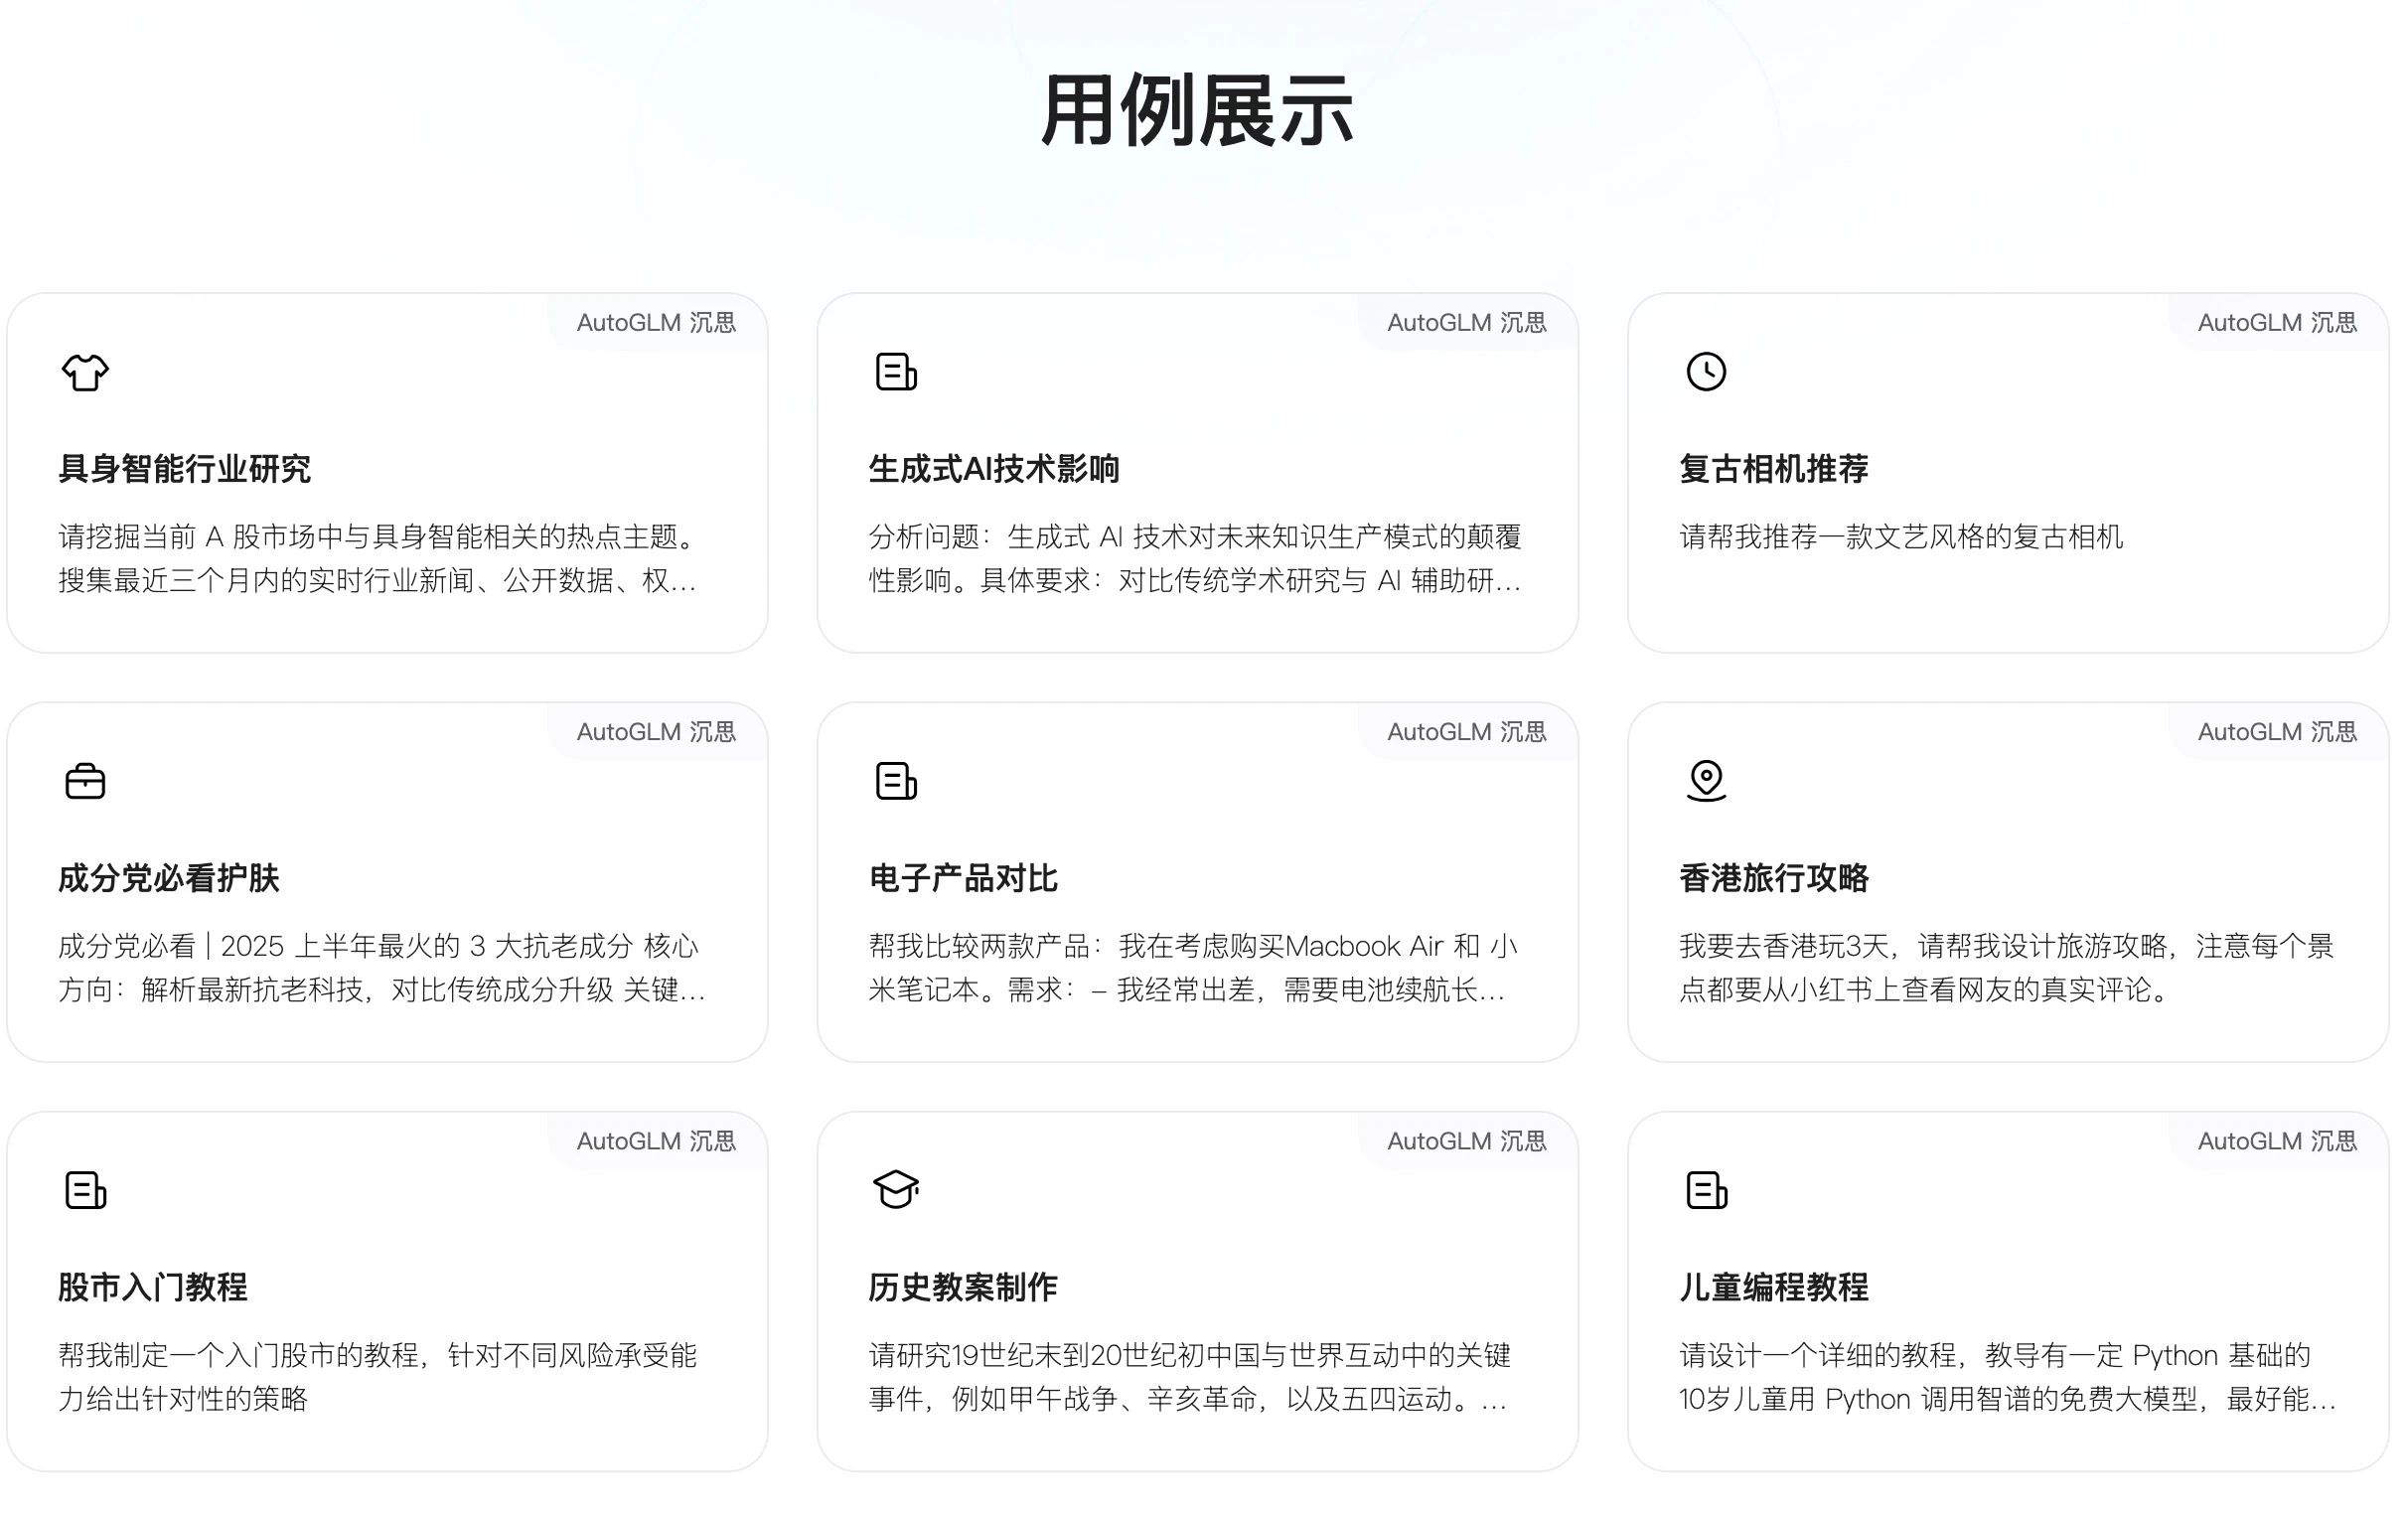Click AutoGLM 沉思 tag on 具身智能行业研究 card
The width and height of the screenshot is (2408, 1518).
coord(656,322)
